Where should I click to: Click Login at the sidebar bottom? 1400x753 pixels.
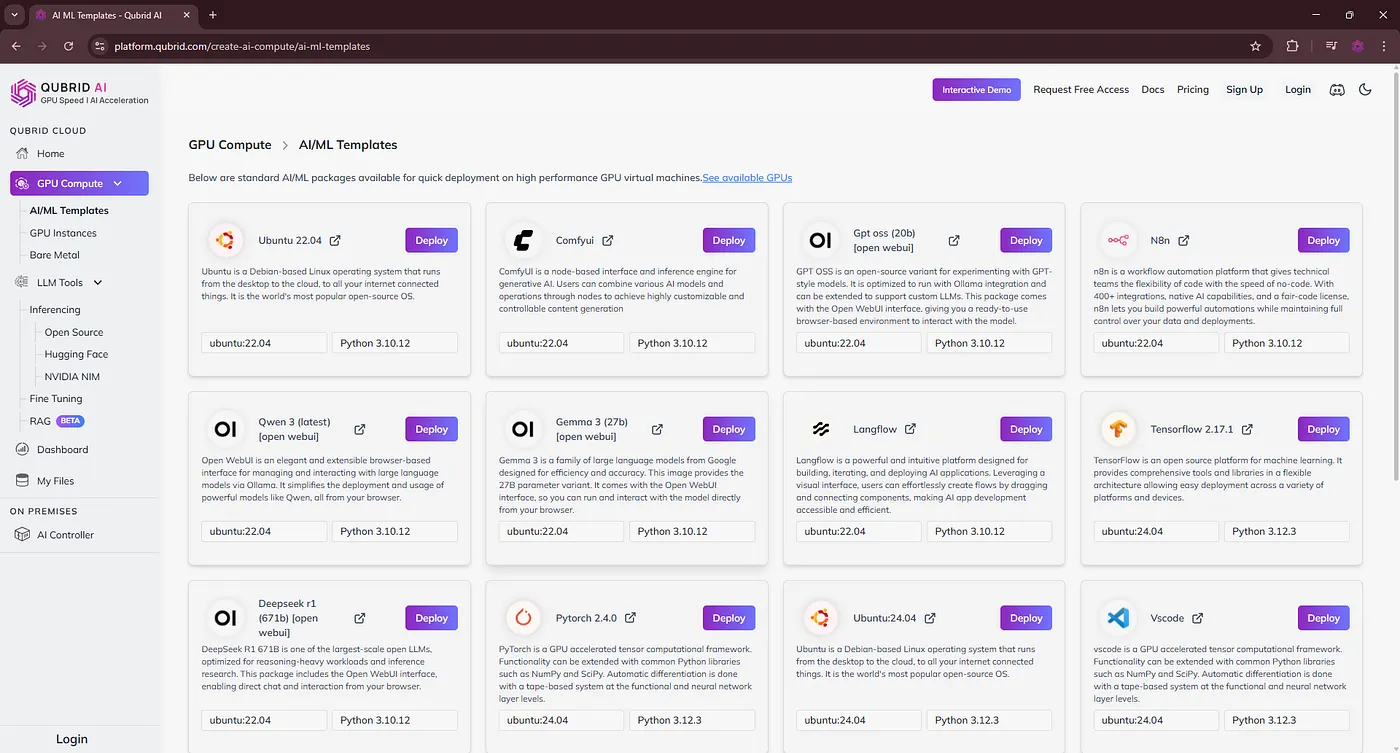72,739
